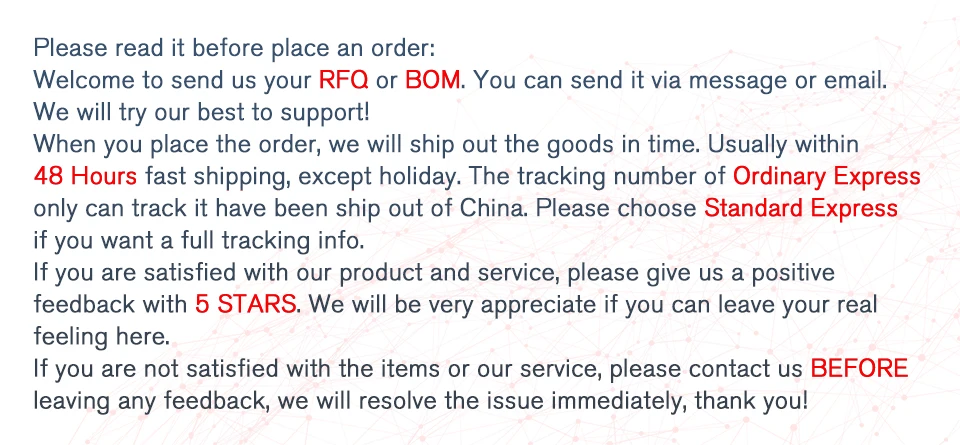The image size is (960, 445).
Task: Click the red Ordinary Express text
Action: click(x=826, y=177)
